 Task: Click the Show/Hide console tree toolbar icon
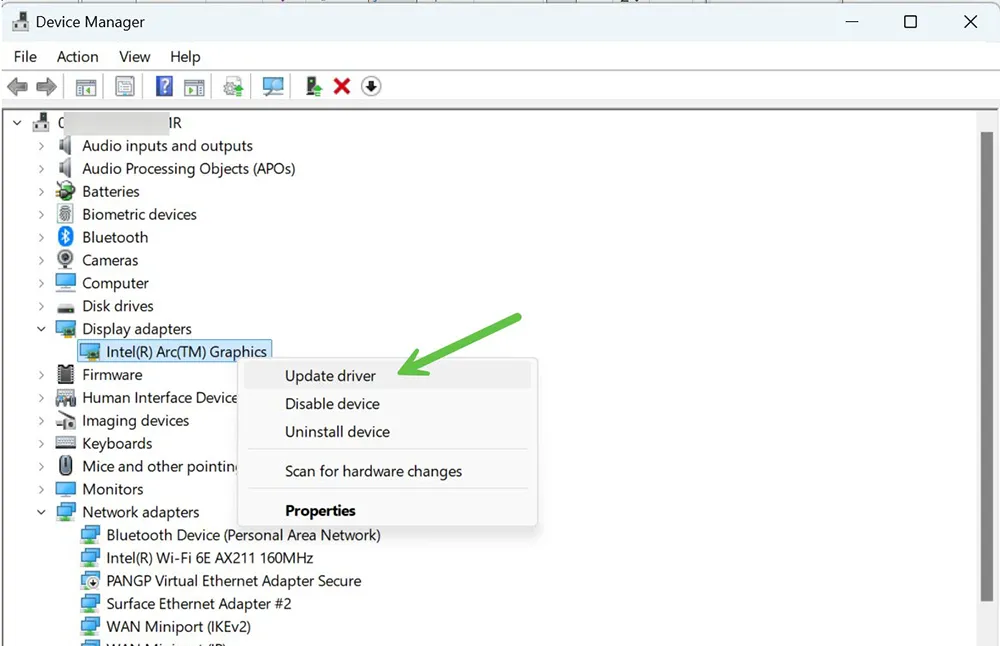point(85,86)
